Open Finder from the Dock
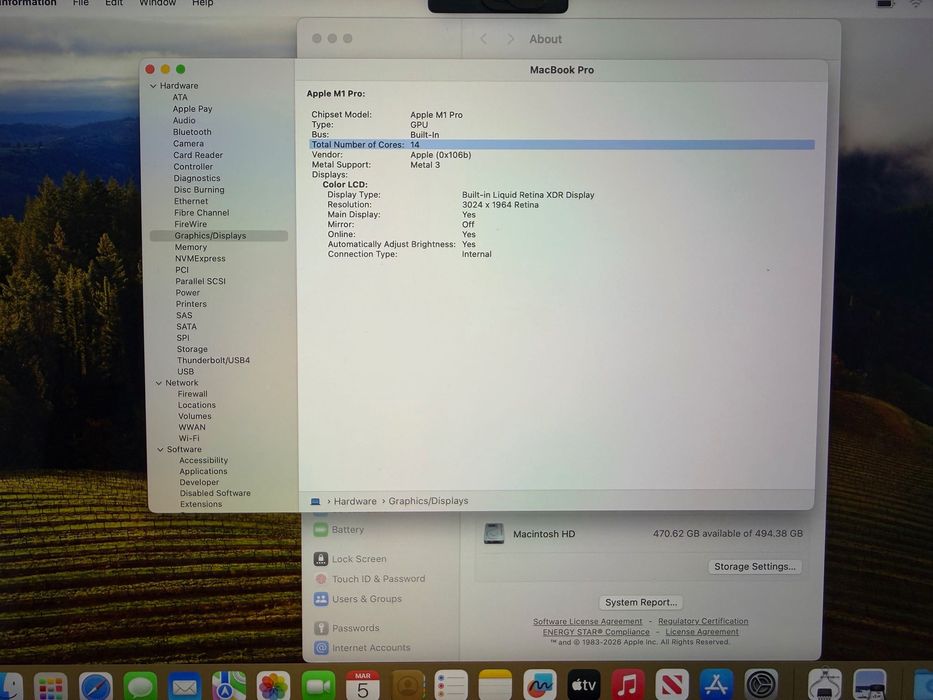The image size is (933, 700). coord(8,686)
